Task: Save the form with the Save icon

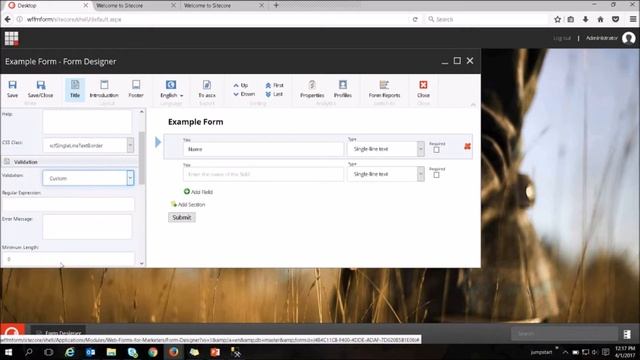Action: [12, 89]
